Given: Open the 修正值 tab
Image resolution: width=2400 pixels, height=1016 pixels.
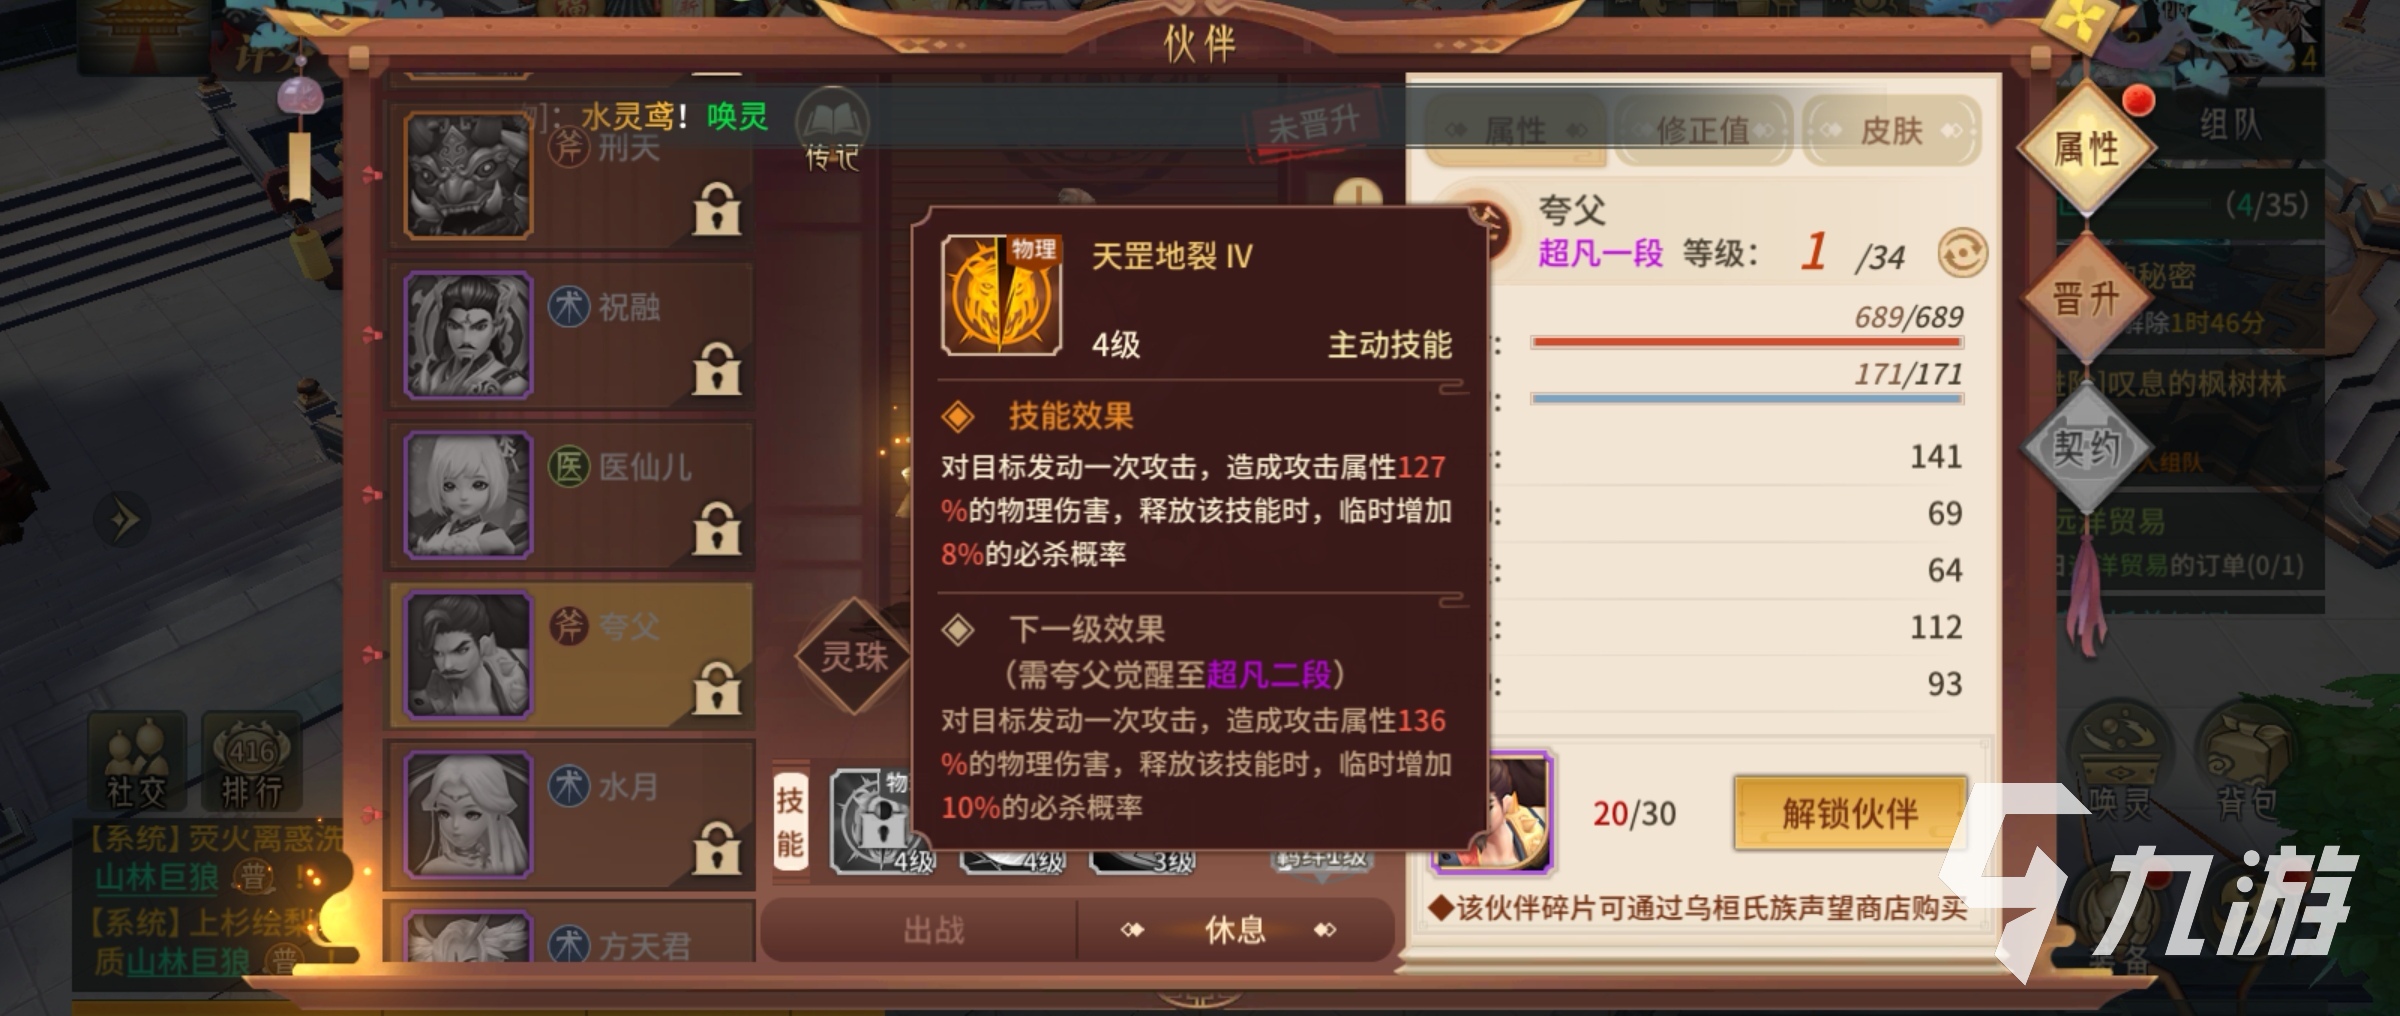Looking at the screenshot, I should [x=1703, y=130].
